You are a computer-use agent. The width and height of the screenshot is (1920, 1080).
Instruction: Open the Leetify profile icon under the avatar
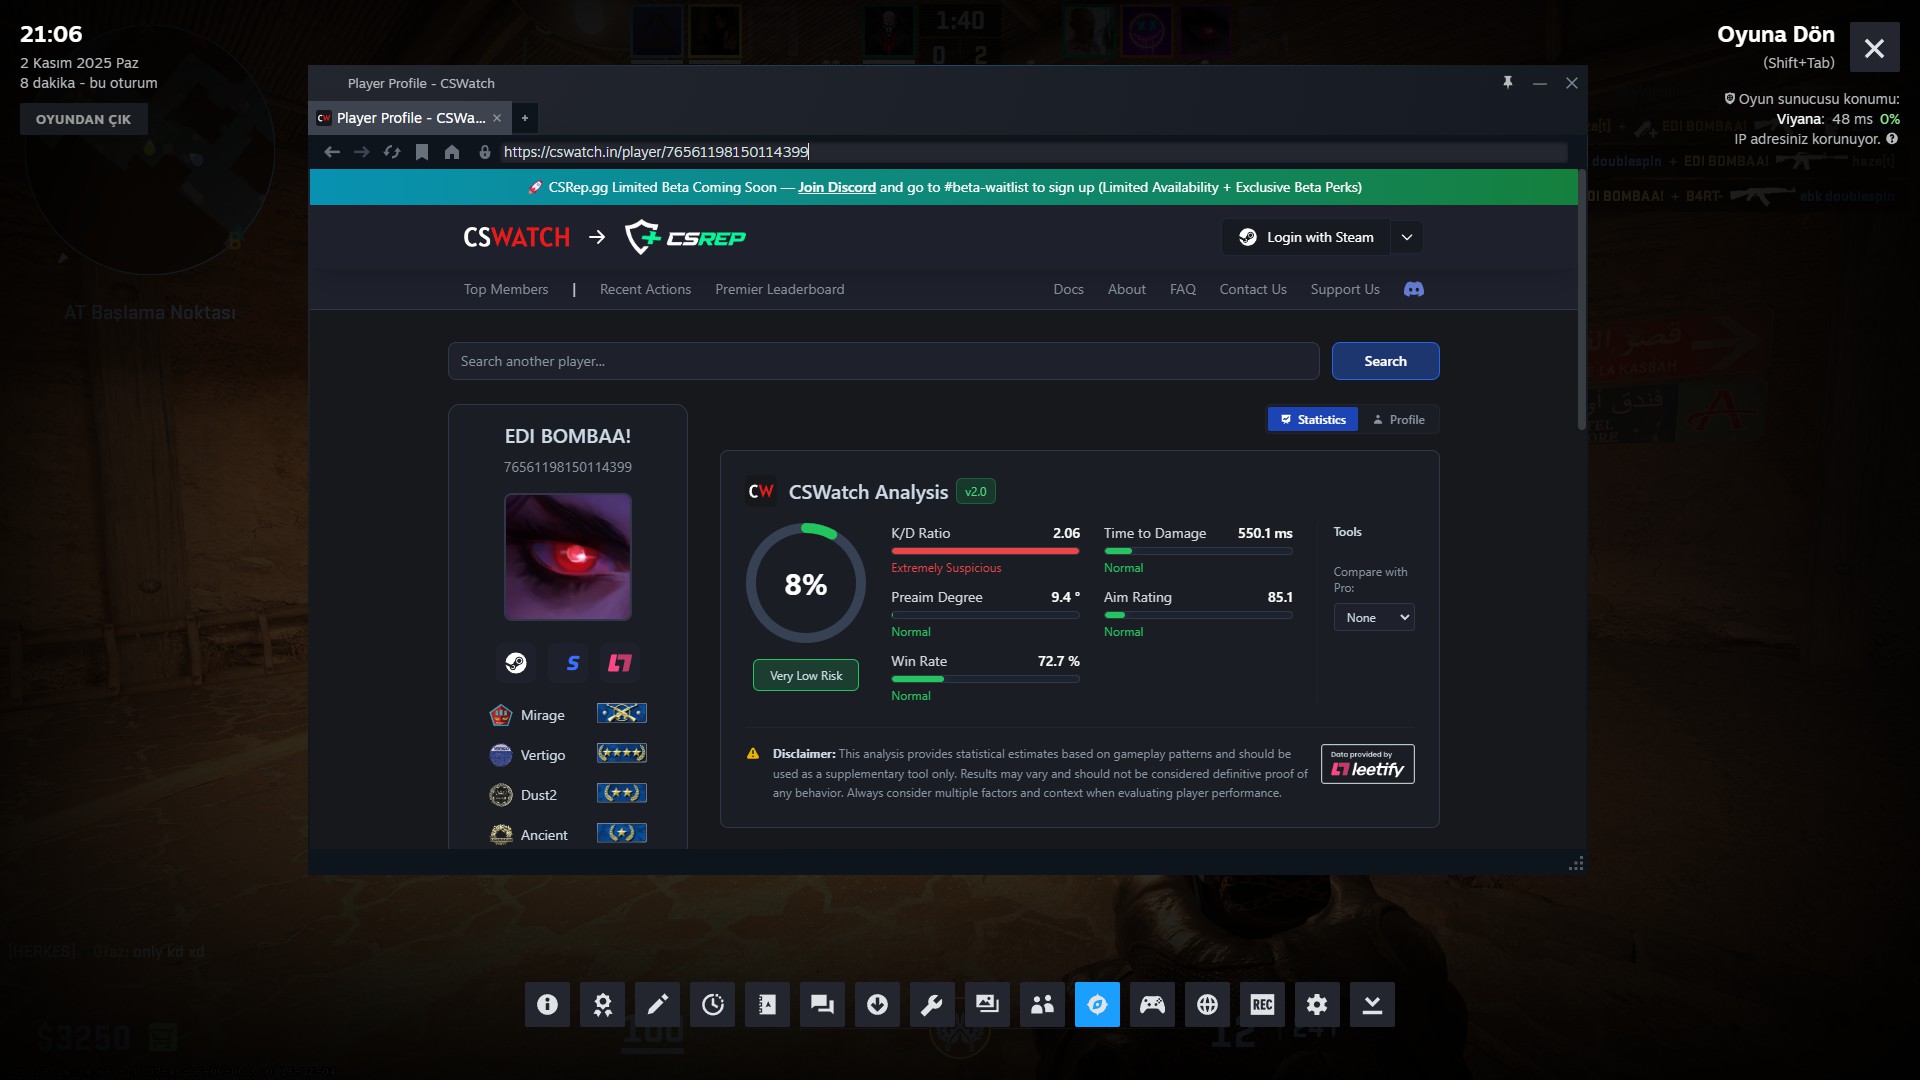tap(620, 663)
